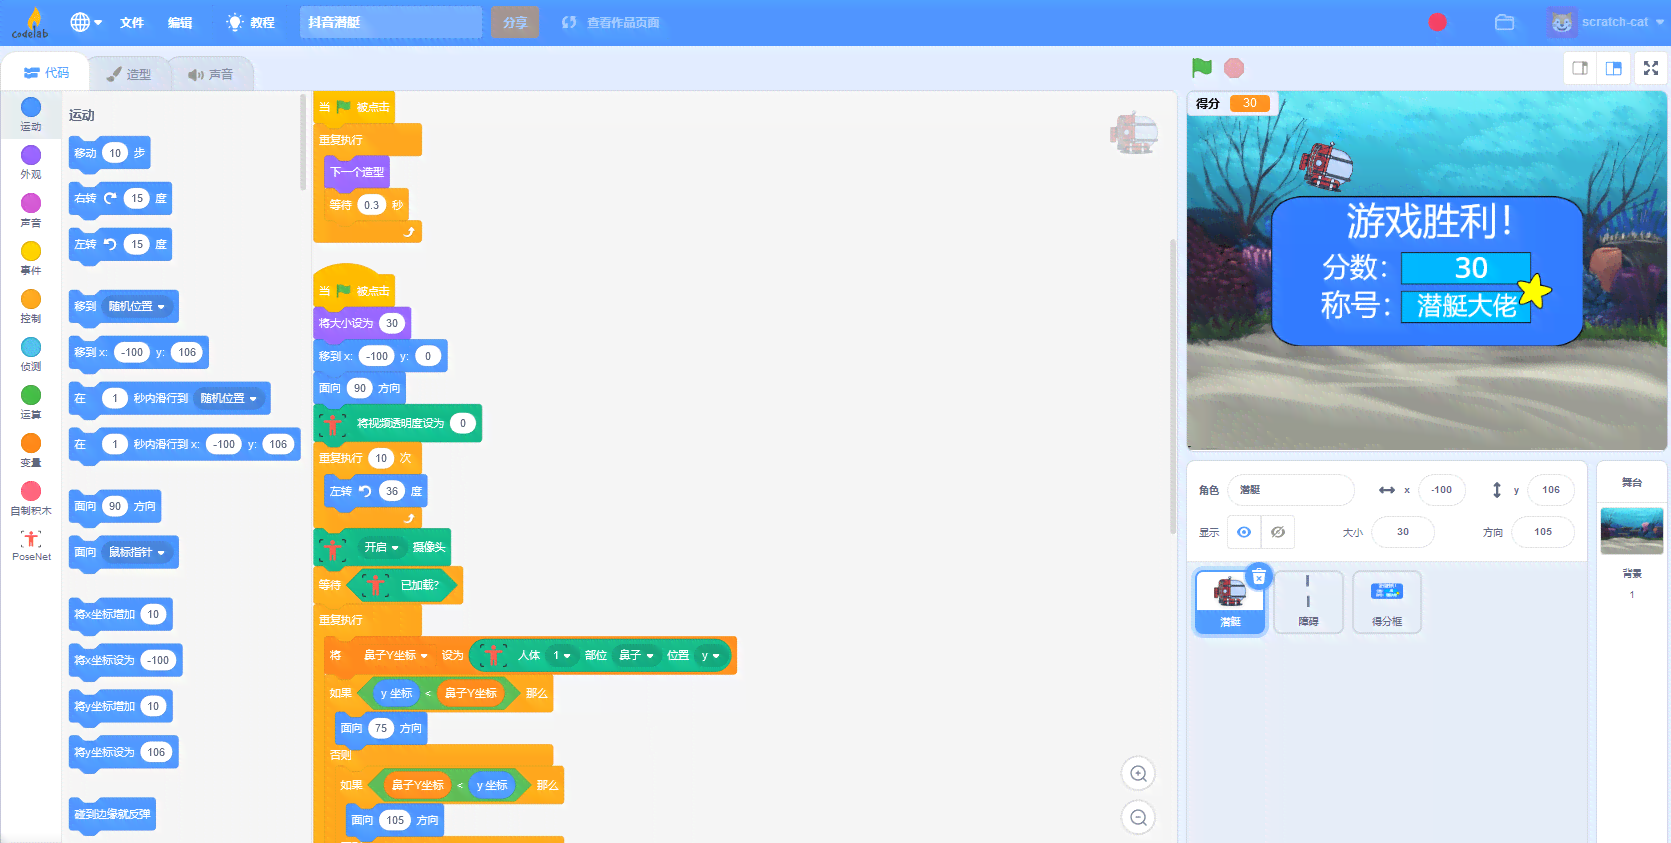
Task: Edit the sprite 大小 size value 30
Action: [x=1402, y=532]
